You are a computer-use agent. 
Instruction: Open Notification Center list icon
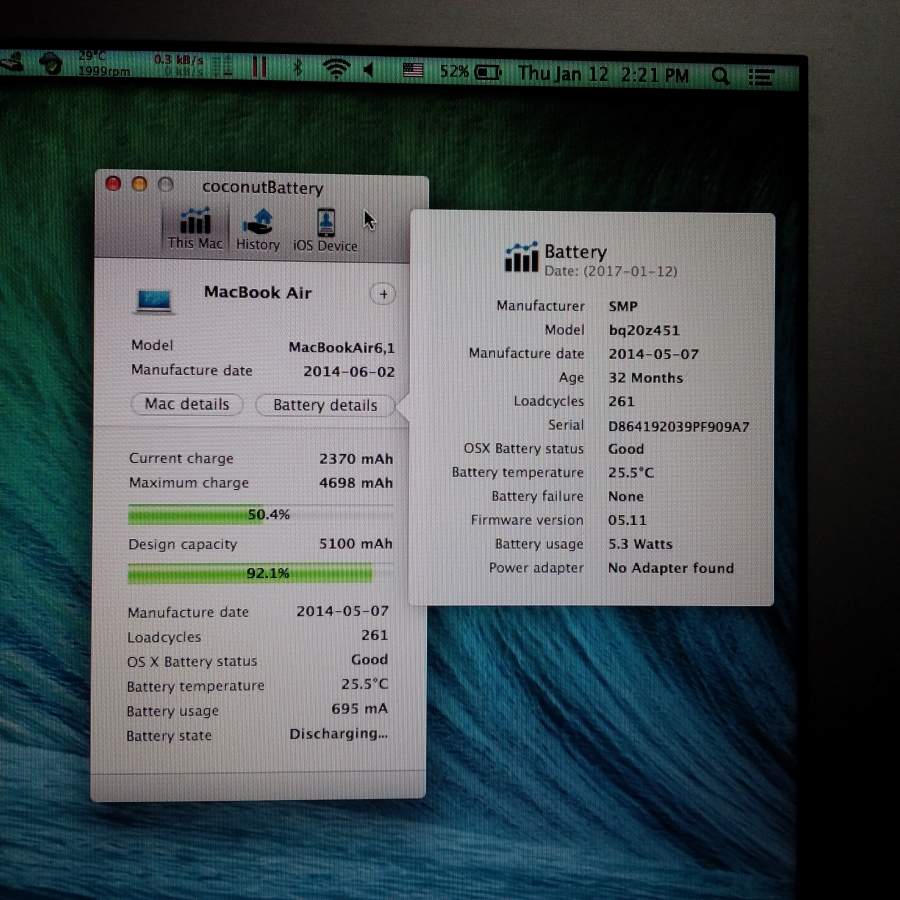tap(762, 77)
